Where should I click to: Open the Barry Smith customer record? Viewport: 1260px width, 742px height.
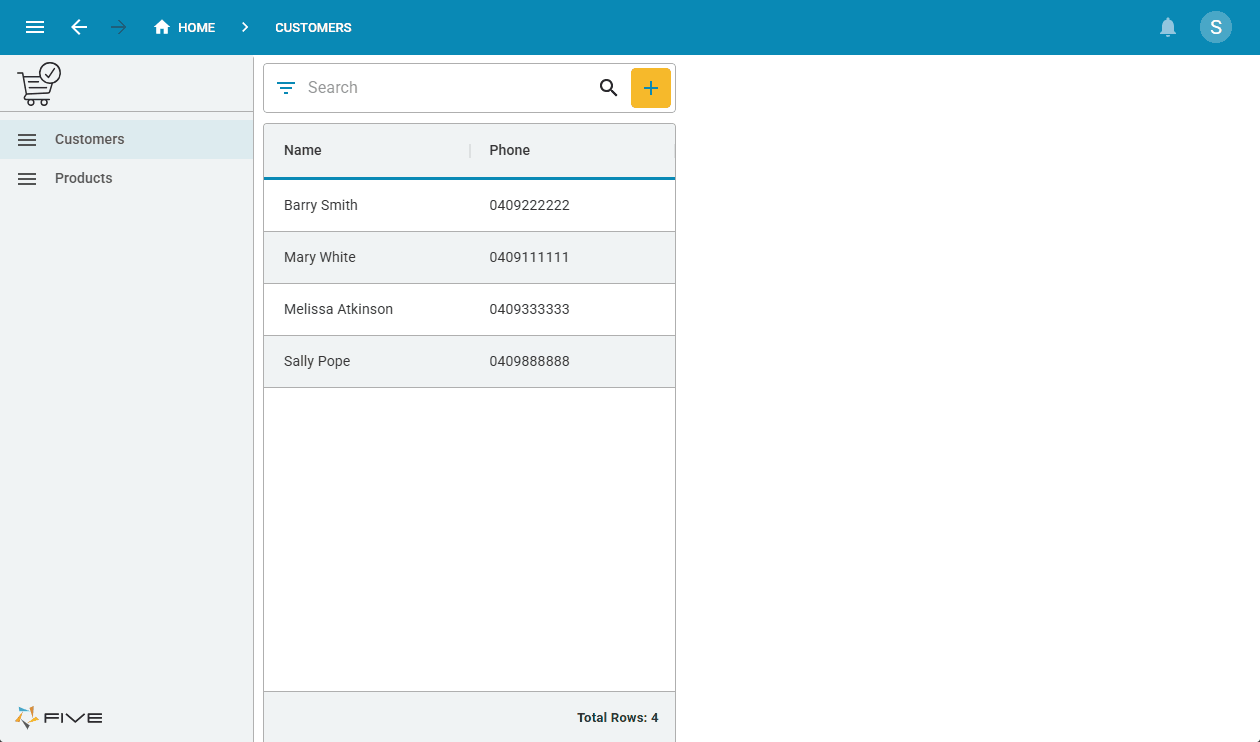(x=321, y=205)
